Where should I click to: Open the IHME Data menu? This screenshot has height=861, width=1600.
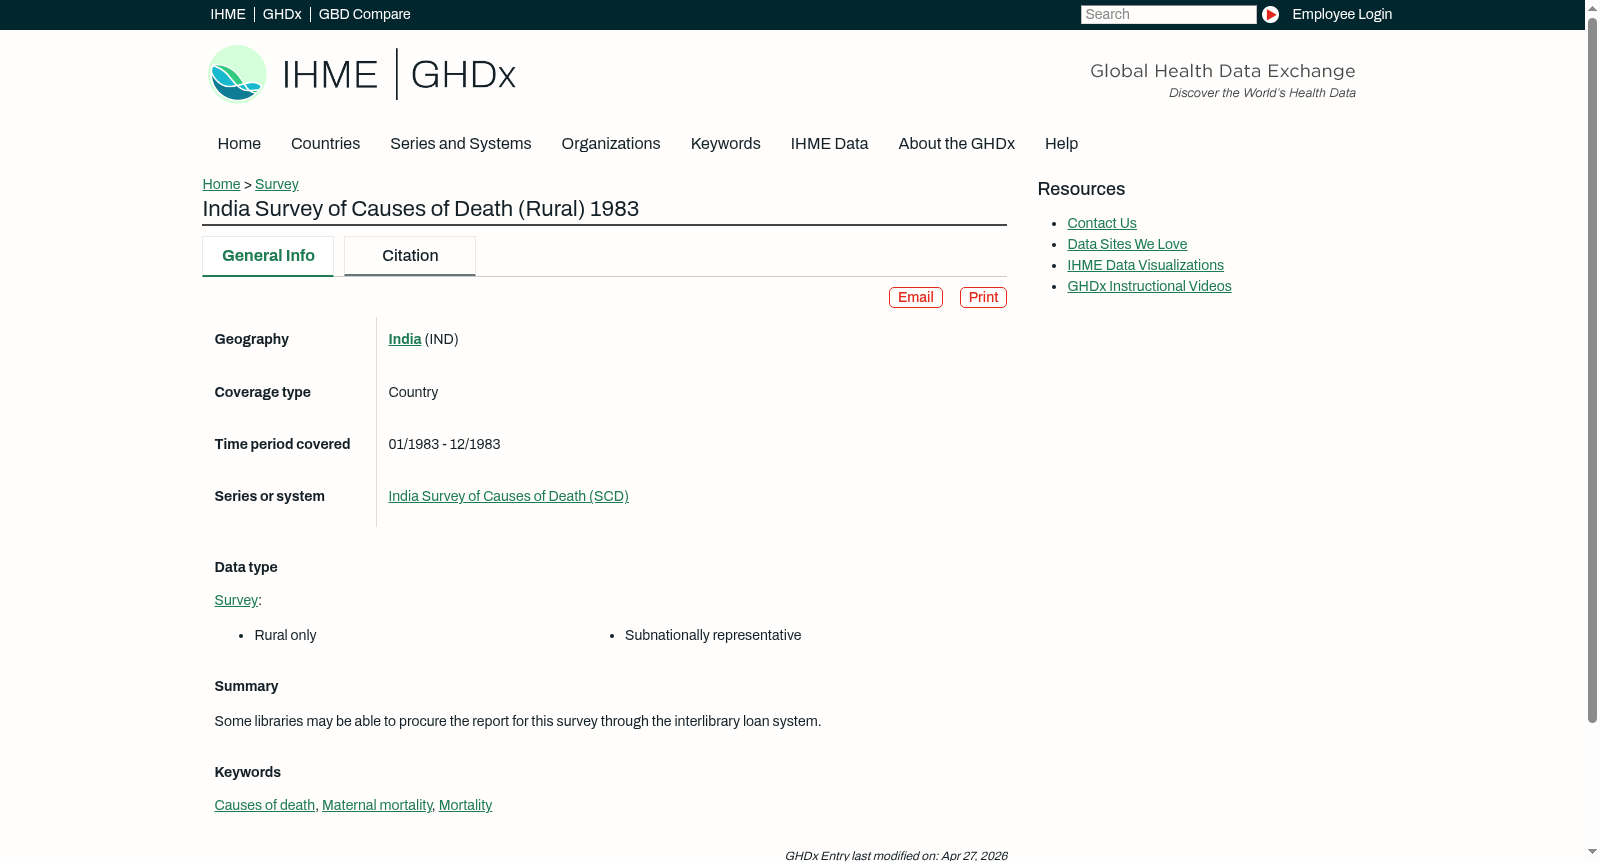[x=829, y=144]
